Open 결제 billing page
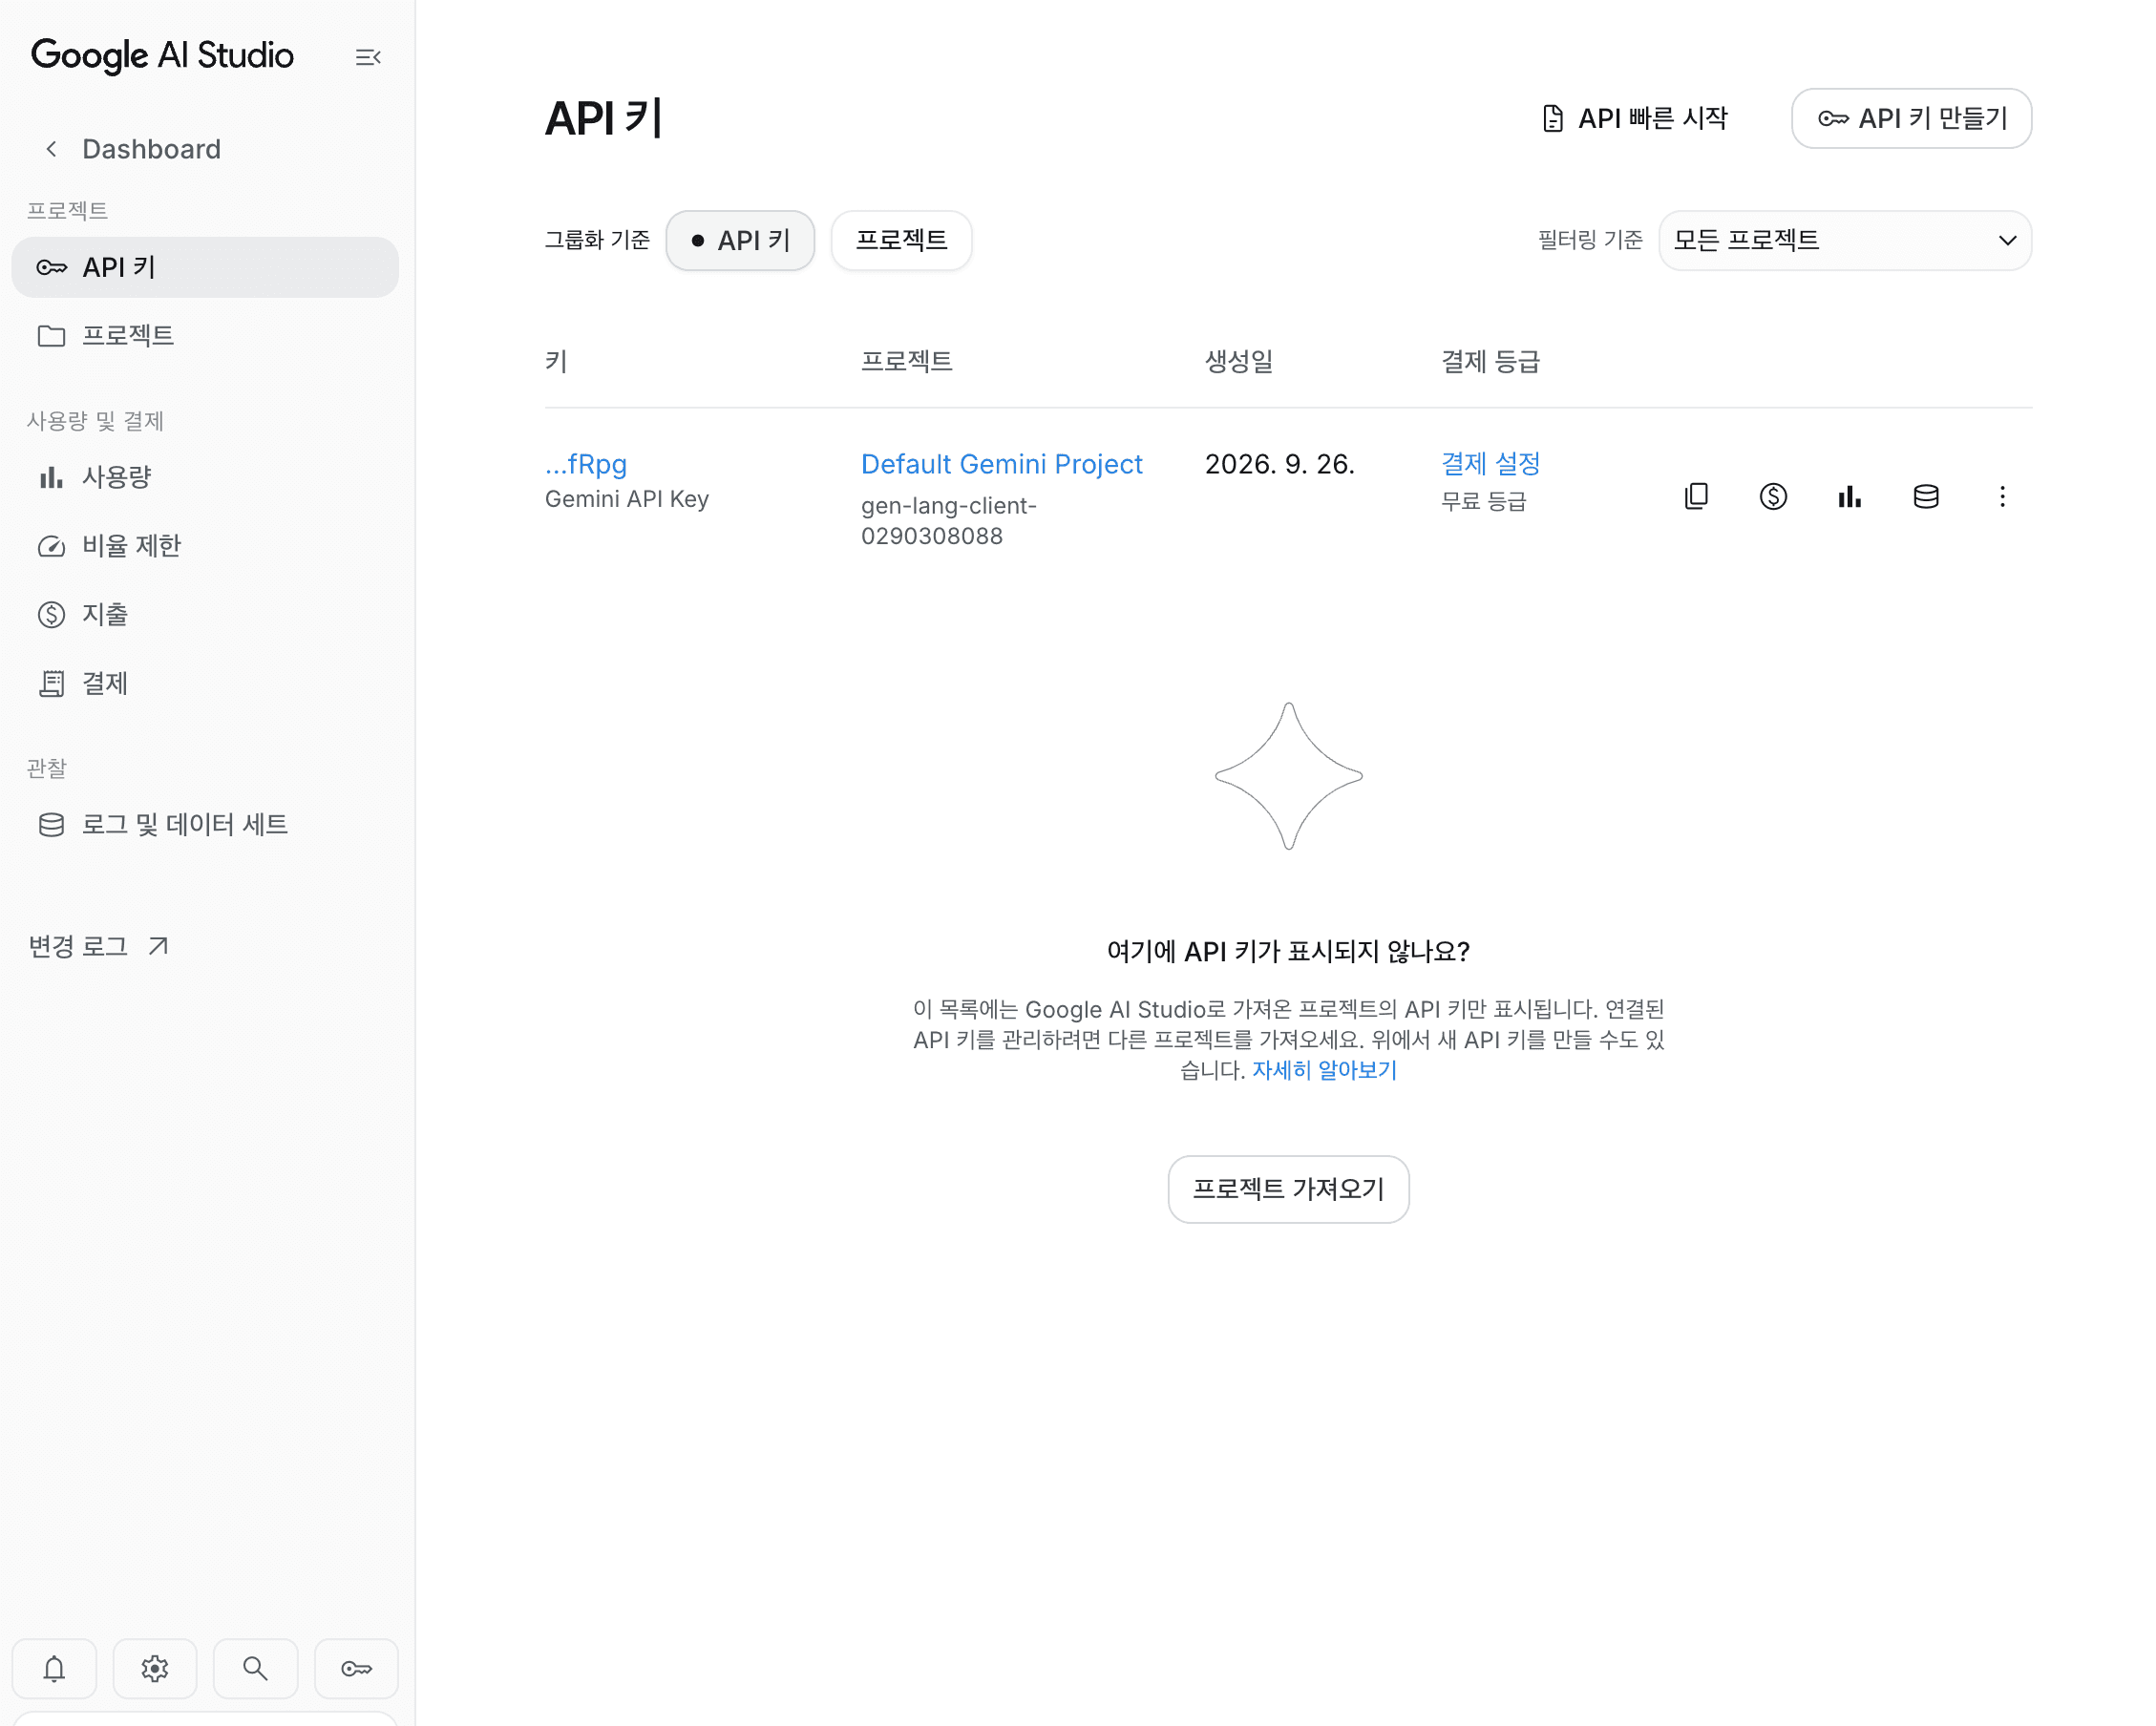Screen dimensions: 2156x1726 pos(205,683)
